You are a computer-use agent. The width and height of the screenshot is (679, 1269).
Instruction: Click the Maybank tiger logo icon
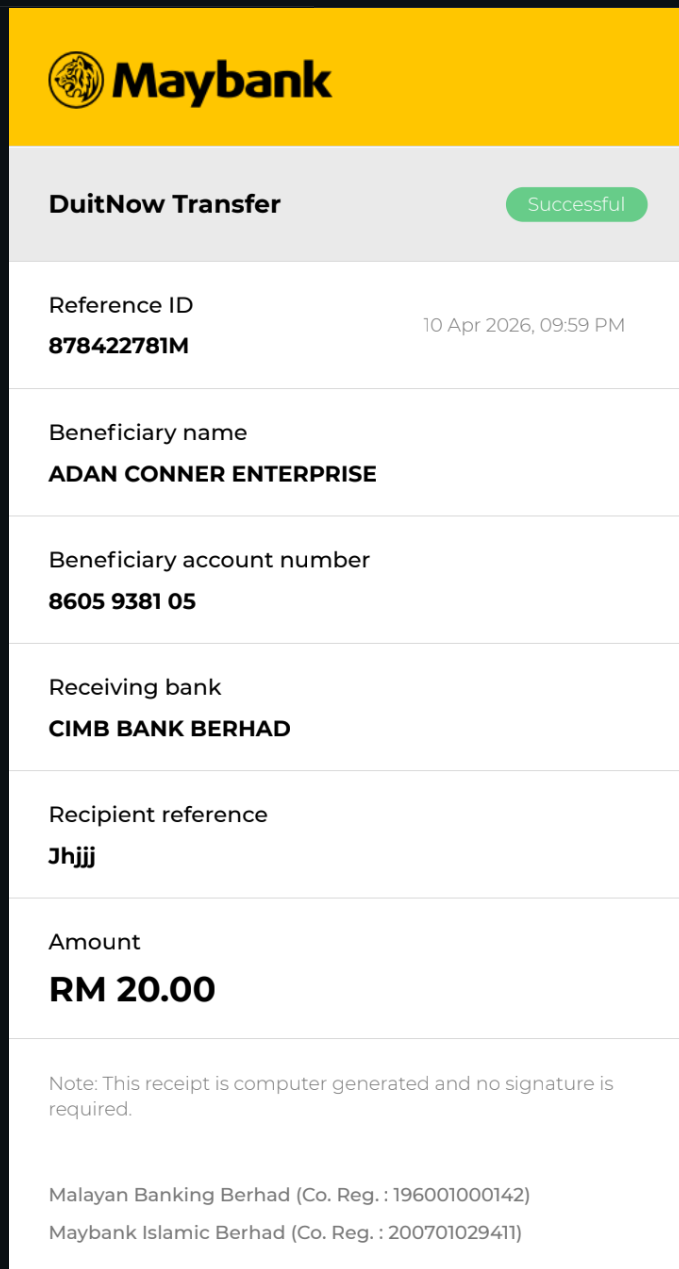click(77, 81)
